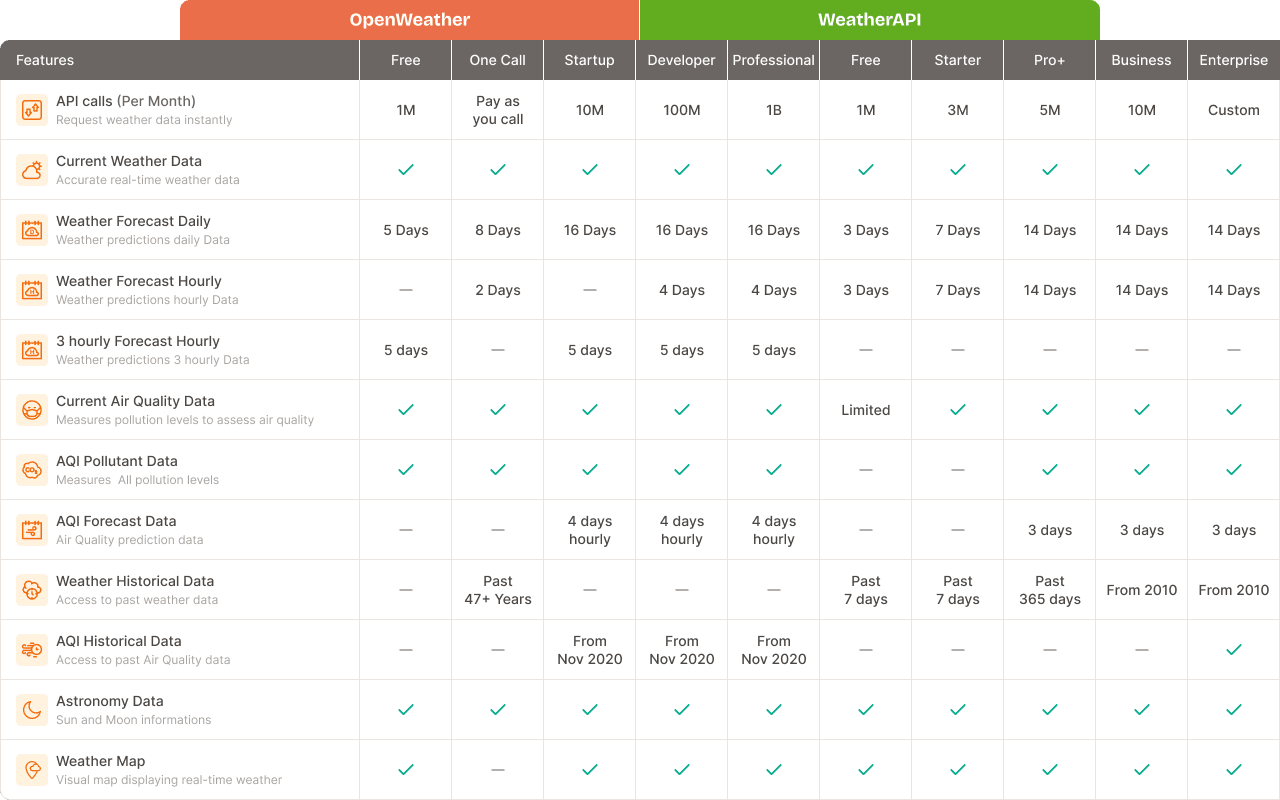Click the Current Air Quality Data mask icon
The width and height of the screenshot is (1280, 800).
click(x=32, y=410)
